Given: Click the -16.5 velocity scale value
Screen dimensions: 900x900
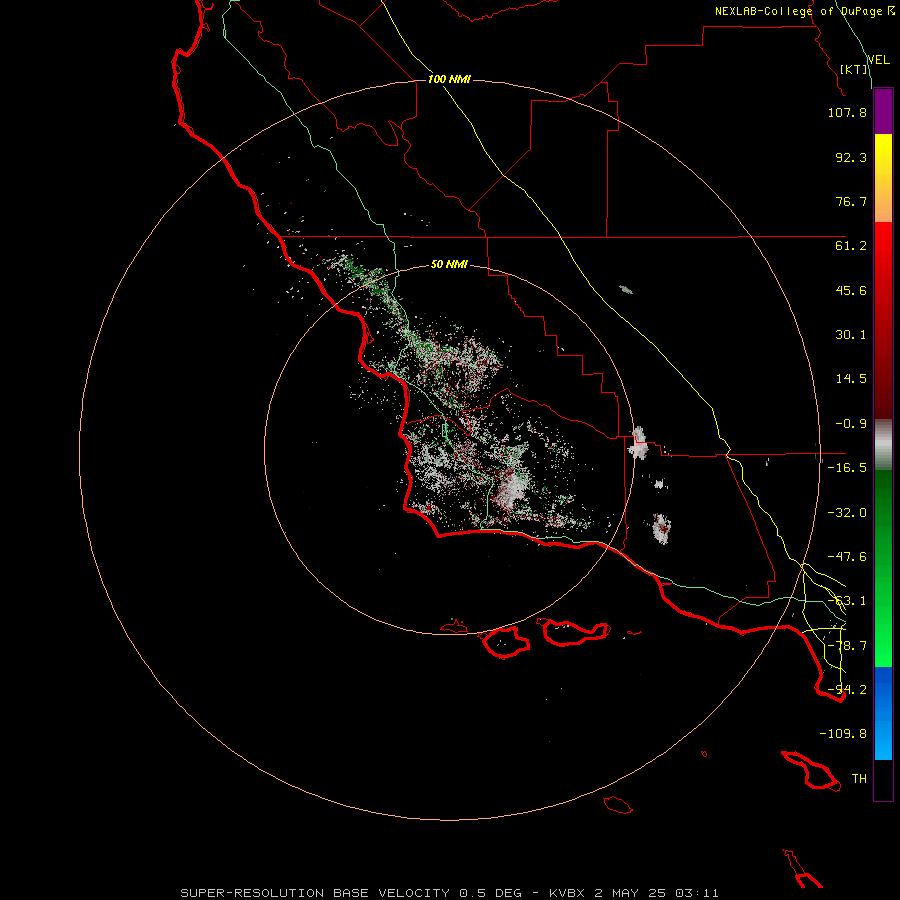Looking at the screenshot, I should click(847, 468).
